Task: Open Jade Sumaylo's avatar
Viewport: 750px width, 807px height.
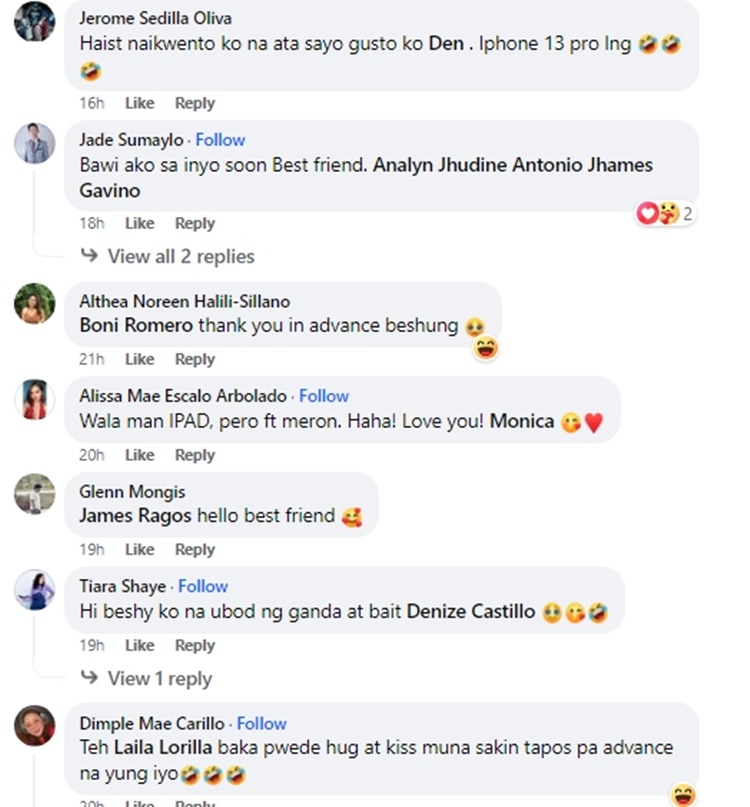Action: click(x=34, y=143)
